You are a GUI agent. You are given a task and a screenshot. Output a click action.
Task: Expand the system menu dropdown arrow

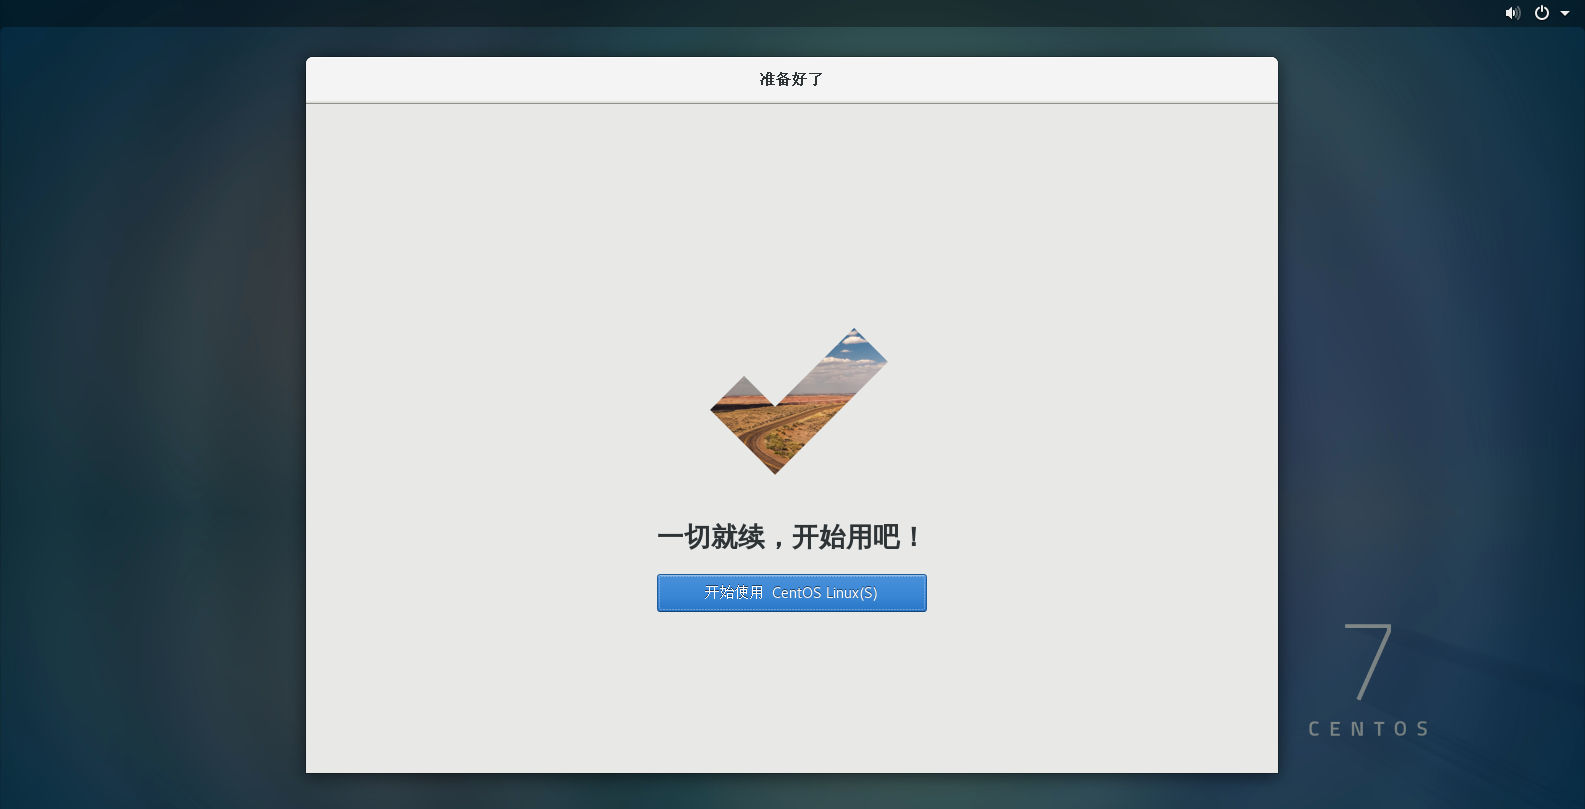(x=1565, y=13)
